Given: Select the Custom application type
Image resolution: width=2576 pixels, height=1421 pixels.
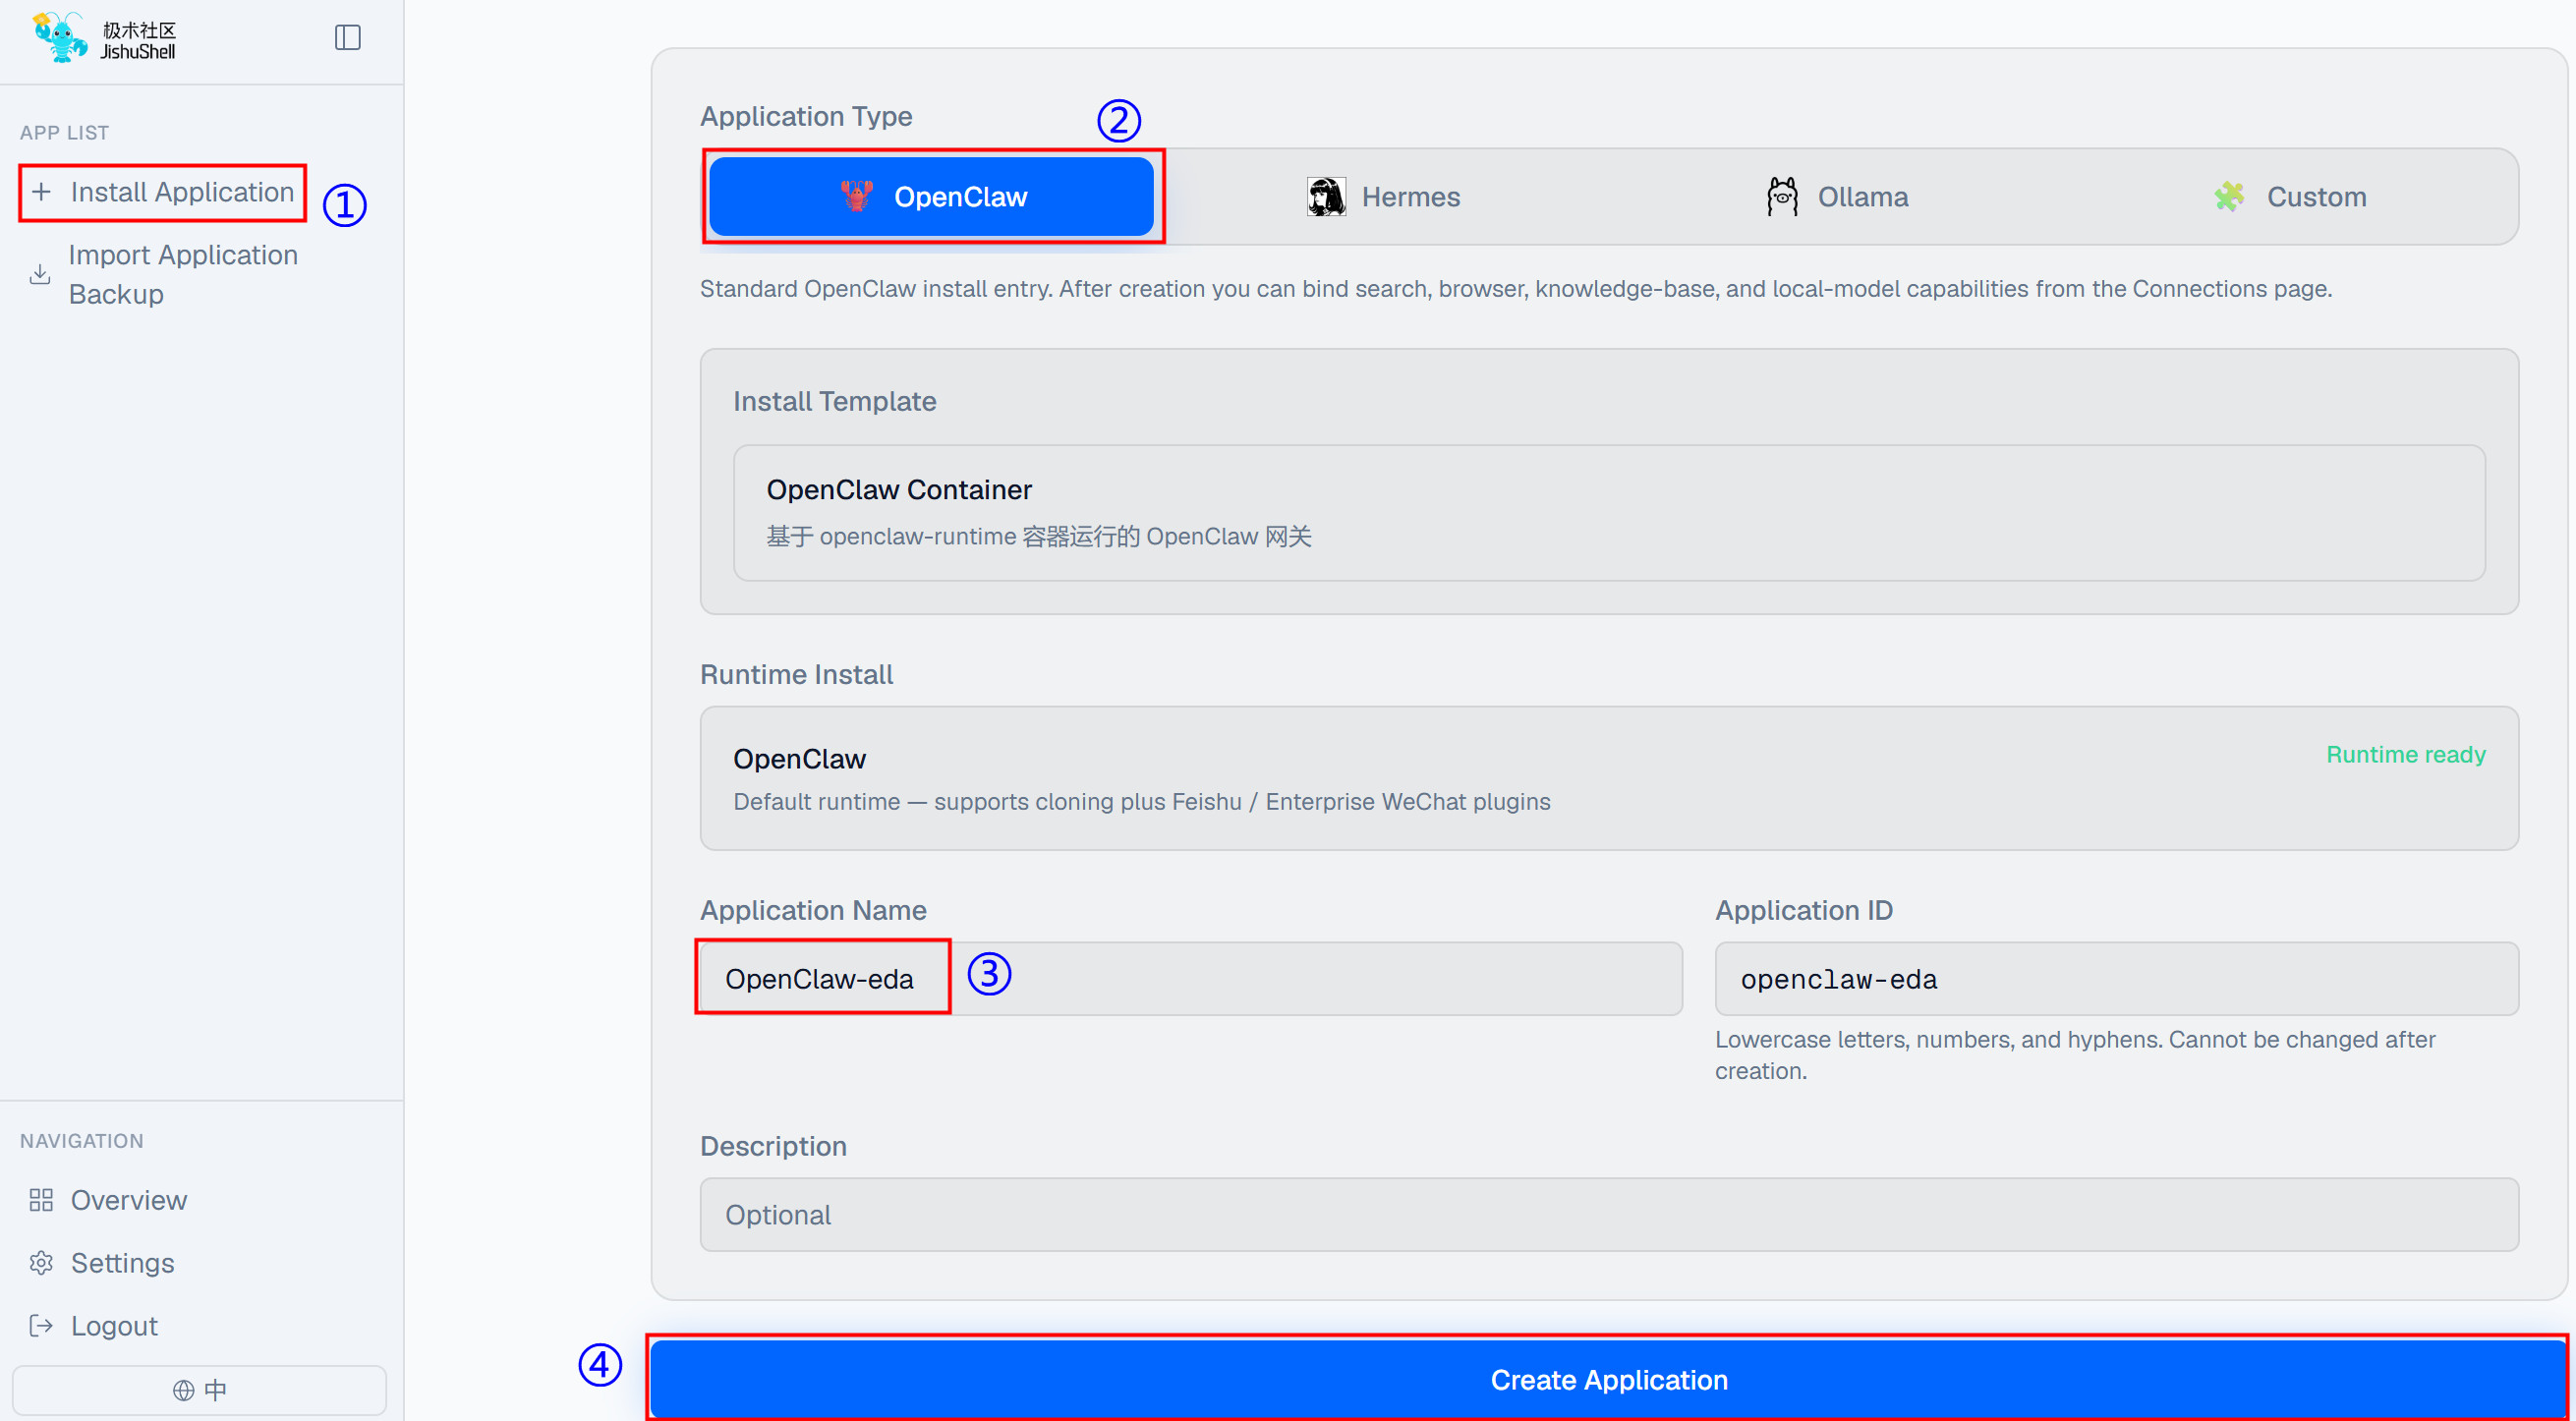Looking at the screenshot, I should pyautogui.click(x=2290, y=197).
